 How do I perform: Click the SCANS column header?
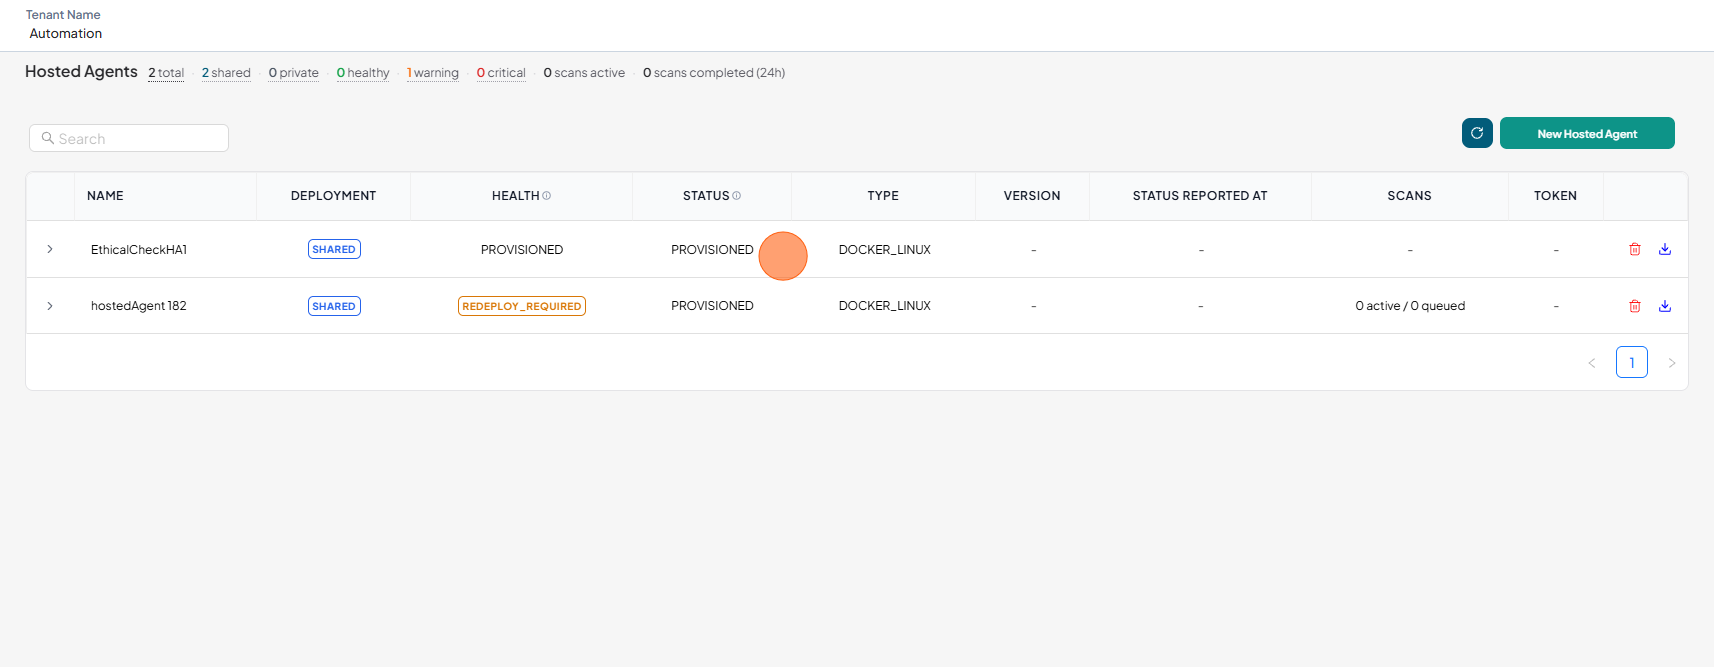point(1409,196)
